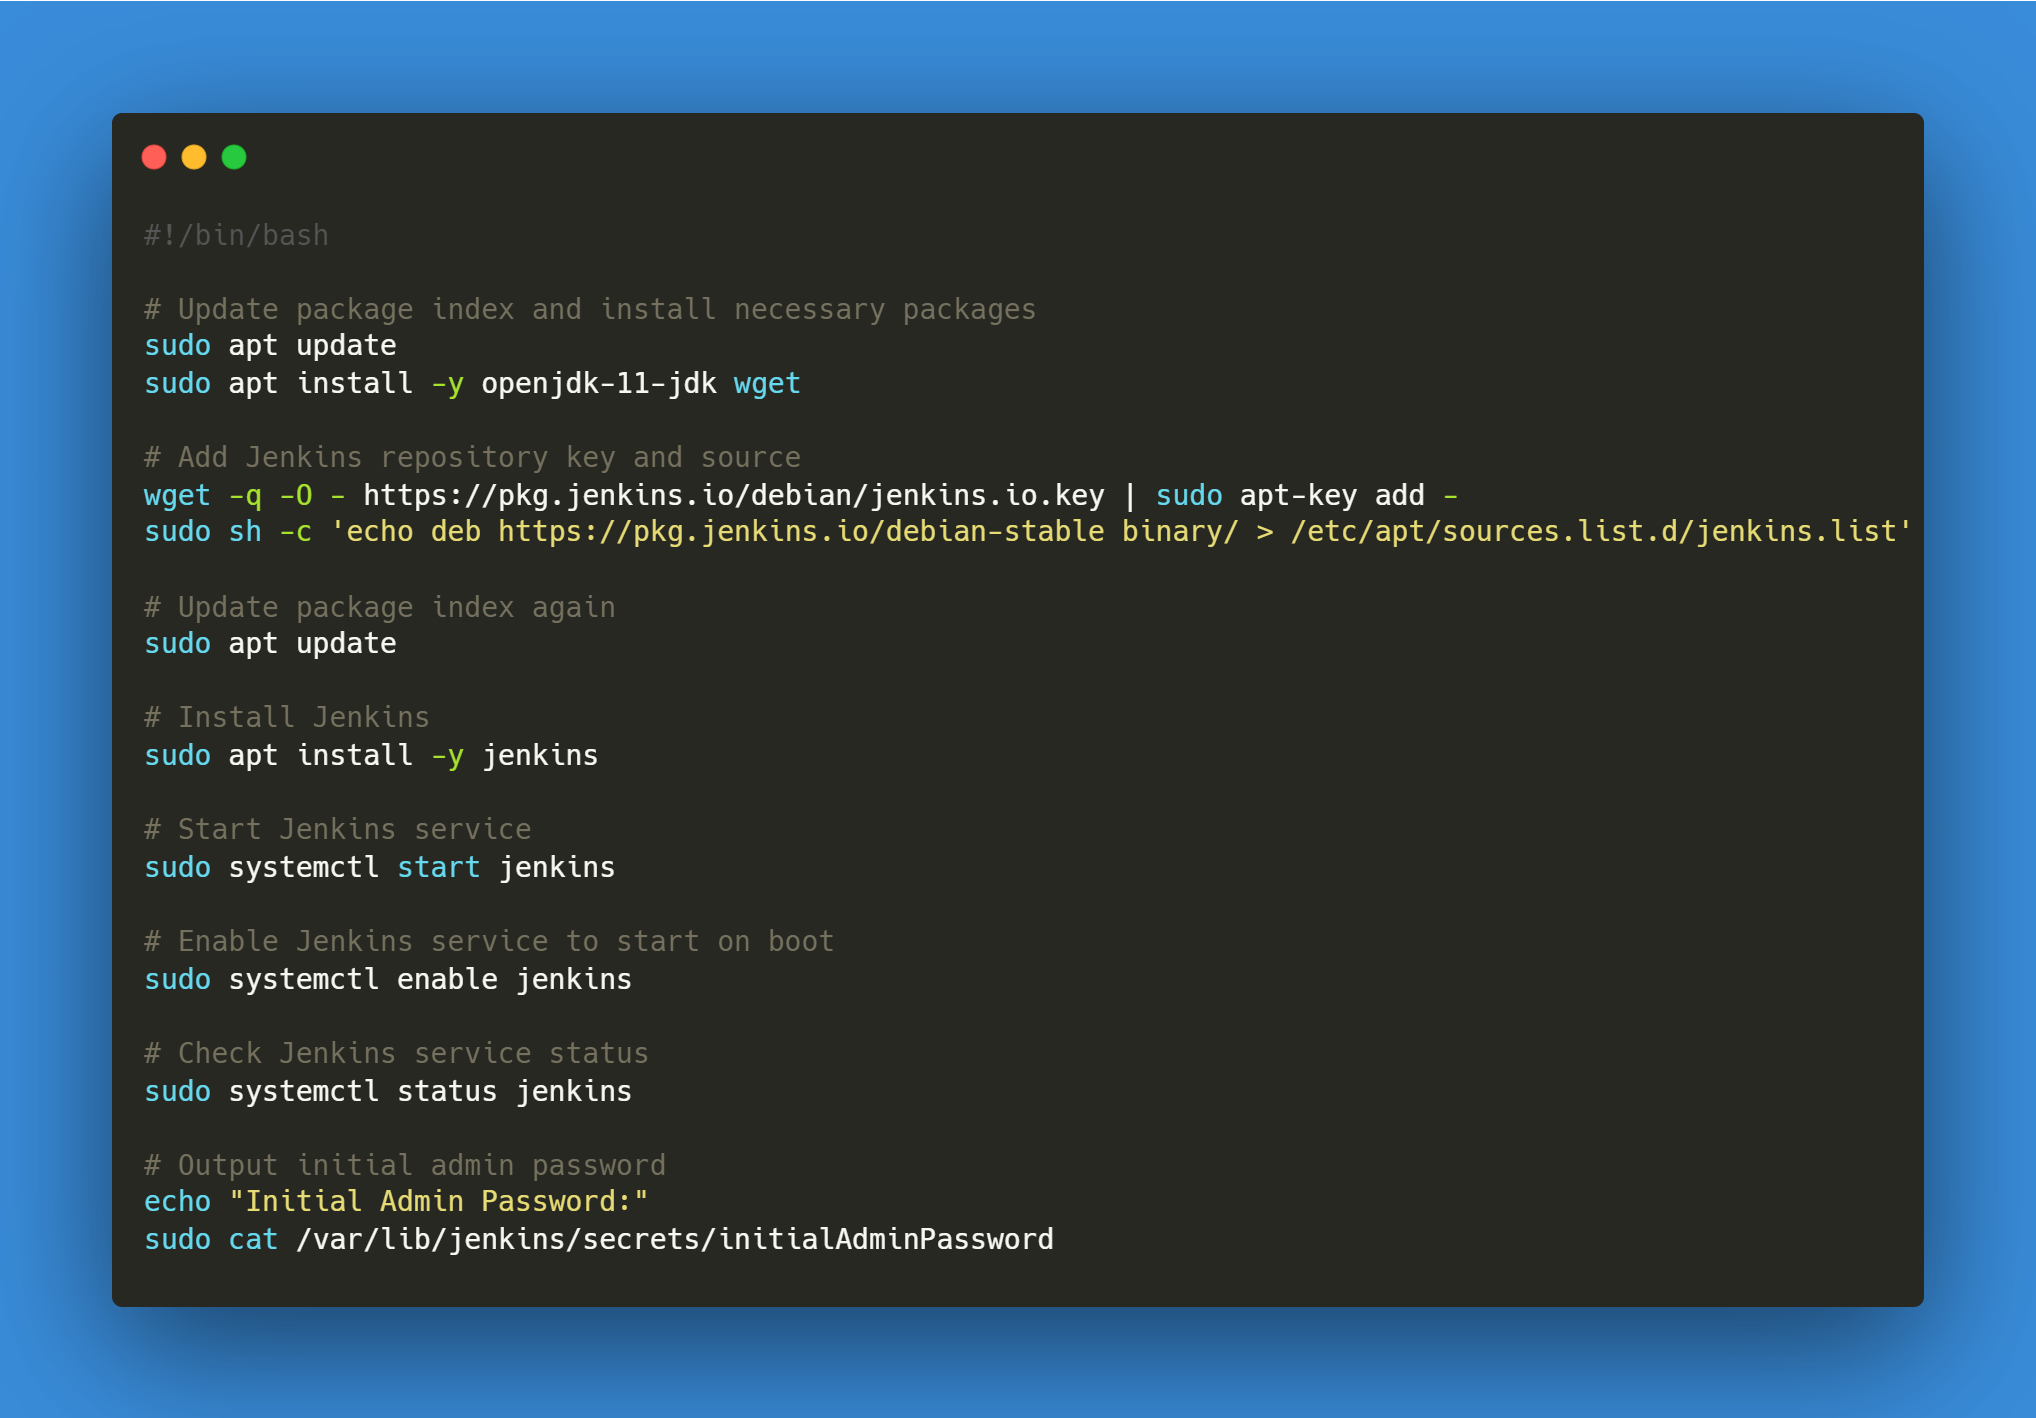
Task: Click 'apt-key add' command text
Action: tap(1331, 495)
